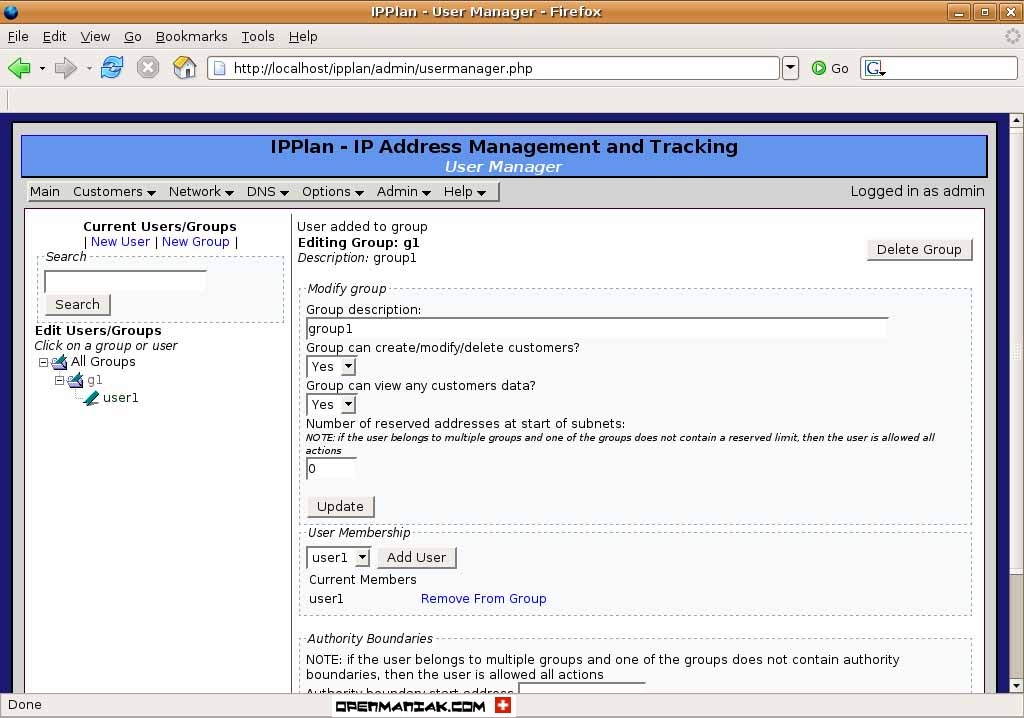Image resolution: width=1024 pixels, height=718 pixels.
Task: Open the Firefox Edit menu
Action: (x=54, y=37)
